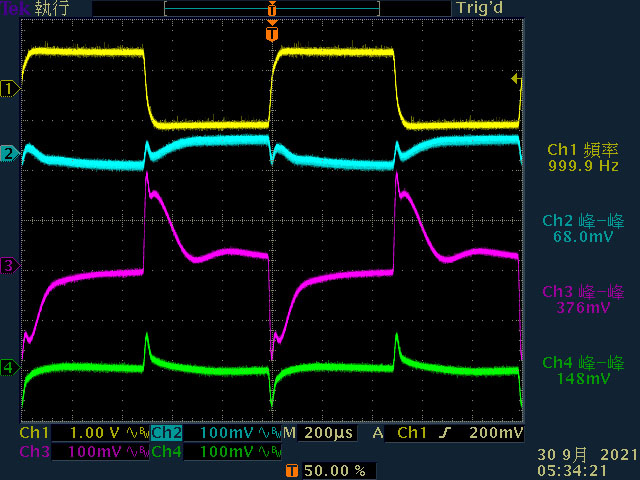Screen dimensions: 640x480
Task: Click the orange T icon beside 50.00 %
Action: click(x=291, y=471)
